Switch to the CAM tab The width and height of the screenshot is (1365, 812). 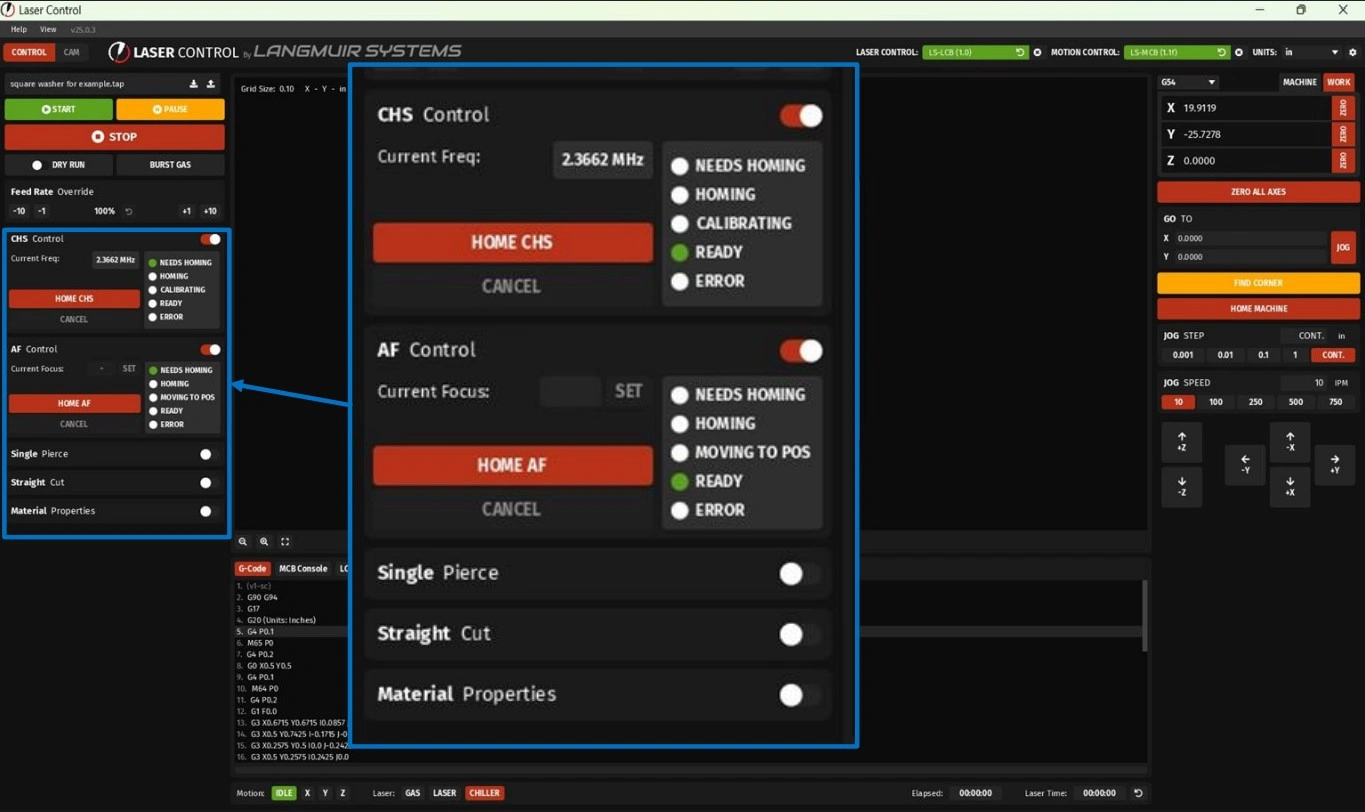[x=72, y=52]
